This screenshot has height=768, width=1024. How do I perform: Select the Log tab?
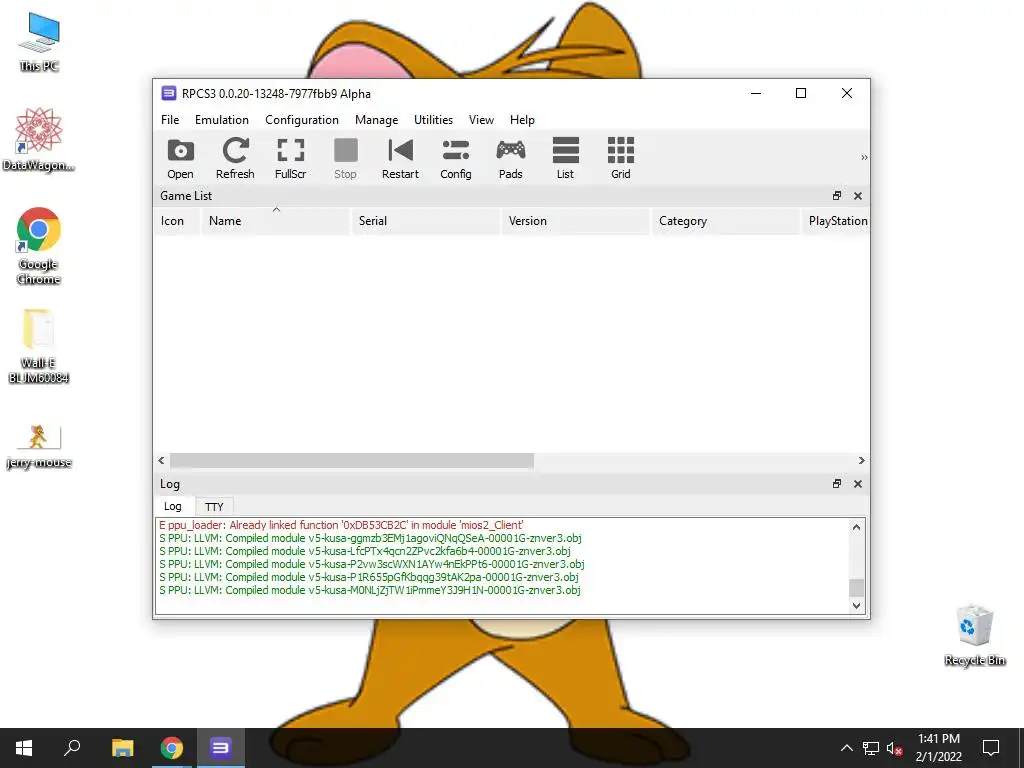tap(173, 506)
